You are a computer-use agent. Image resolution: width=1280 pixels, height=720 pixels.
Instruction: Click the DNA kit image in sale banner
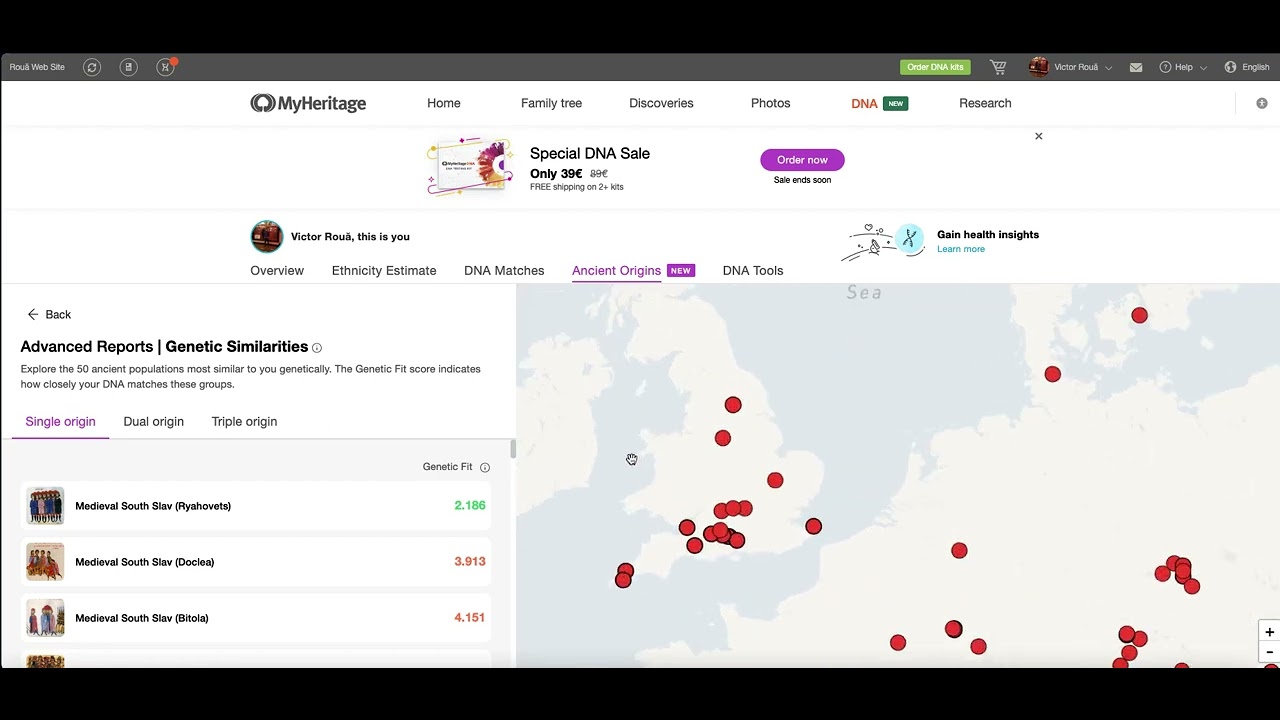(470, 166)
